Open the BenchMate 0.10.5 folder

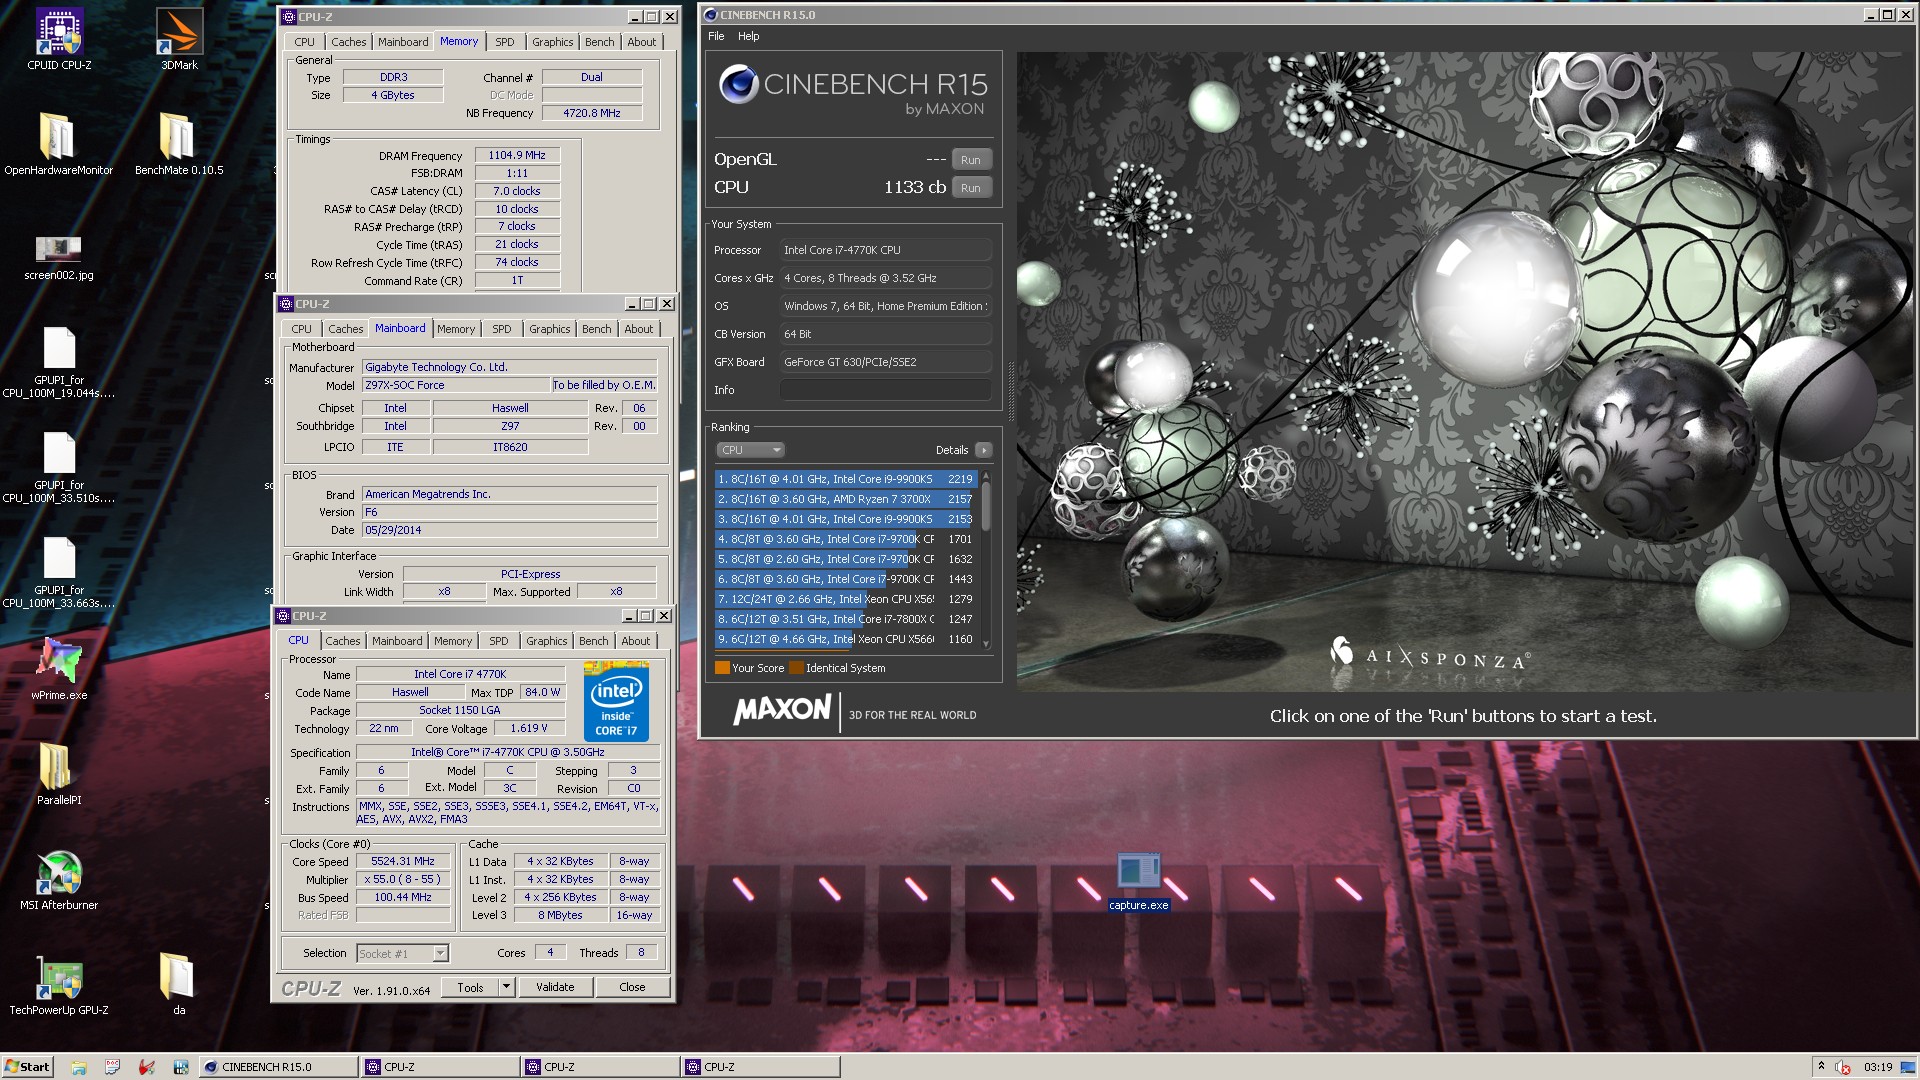tap(179, 144)
